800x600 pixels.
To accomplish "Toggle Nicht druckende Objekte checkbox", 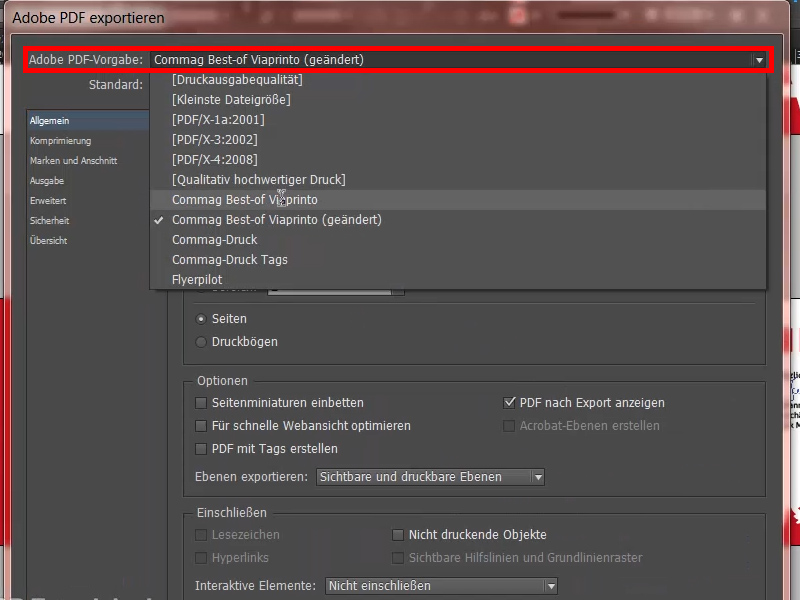I will pyautogui.click(x=398, y=535).
